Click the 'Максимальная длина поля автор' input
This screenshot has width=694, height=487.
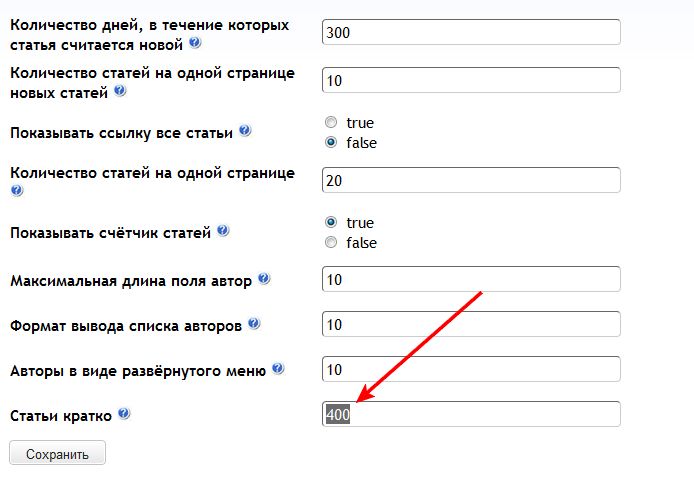pos(471,279)
